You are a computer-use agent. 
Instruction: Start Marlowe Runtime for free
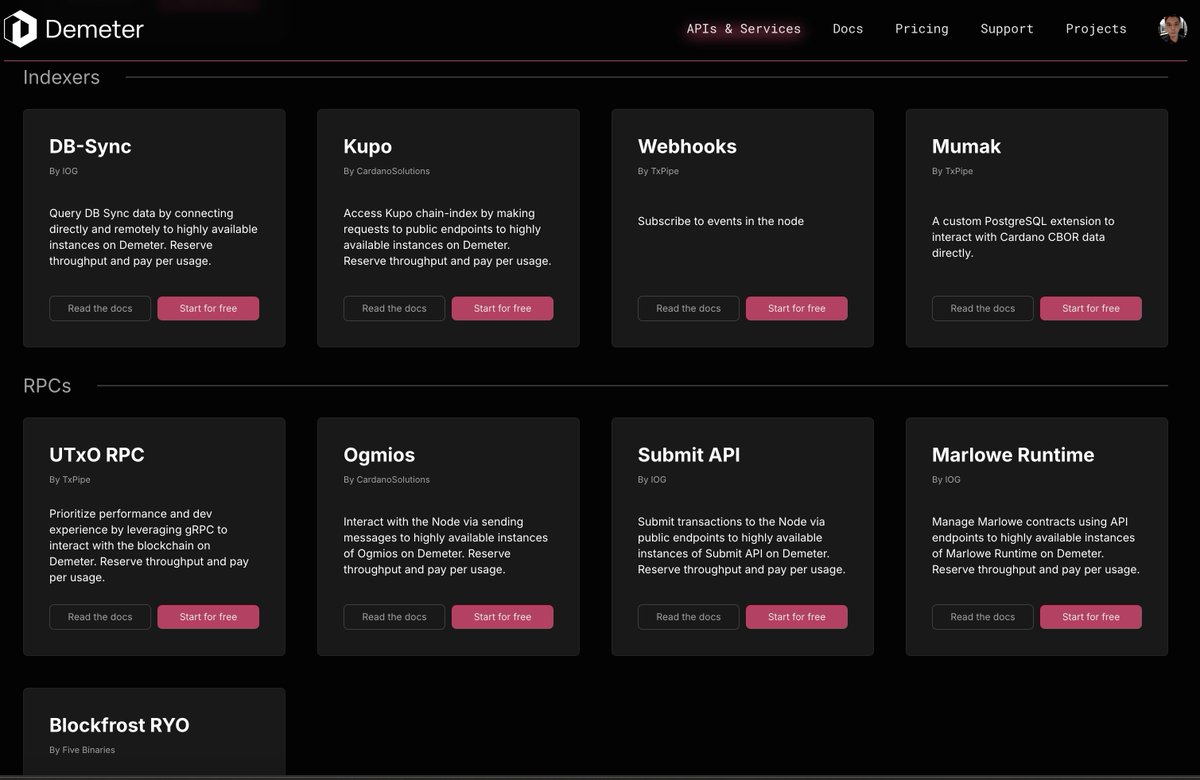(1090, 617)
